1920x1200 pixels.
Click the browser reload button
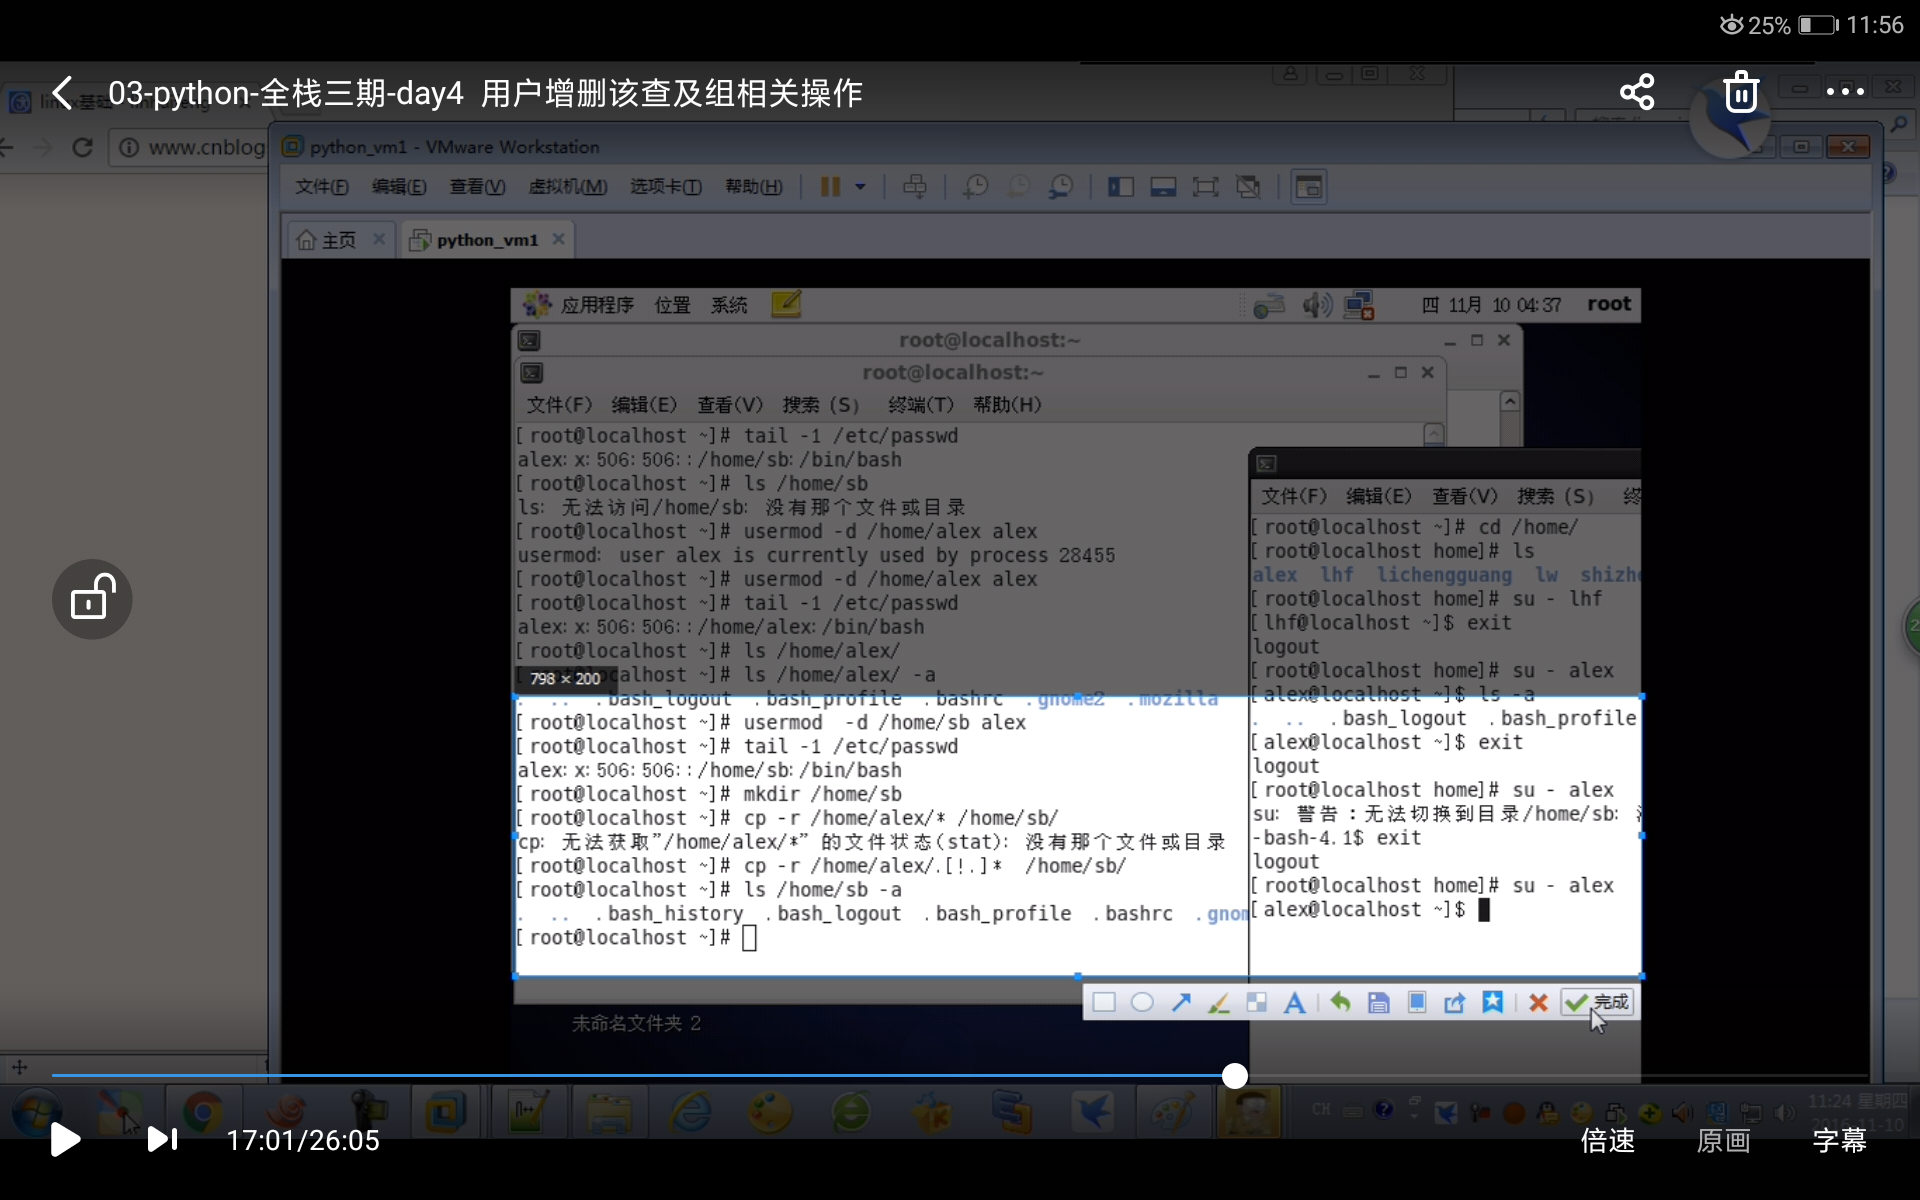click(x=83, y=148)
